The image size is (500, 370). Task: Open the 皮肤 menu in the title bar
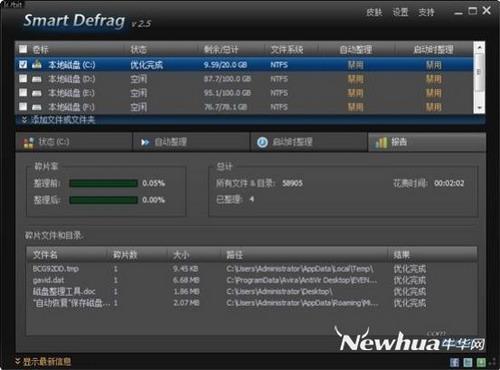click(374, 12)
